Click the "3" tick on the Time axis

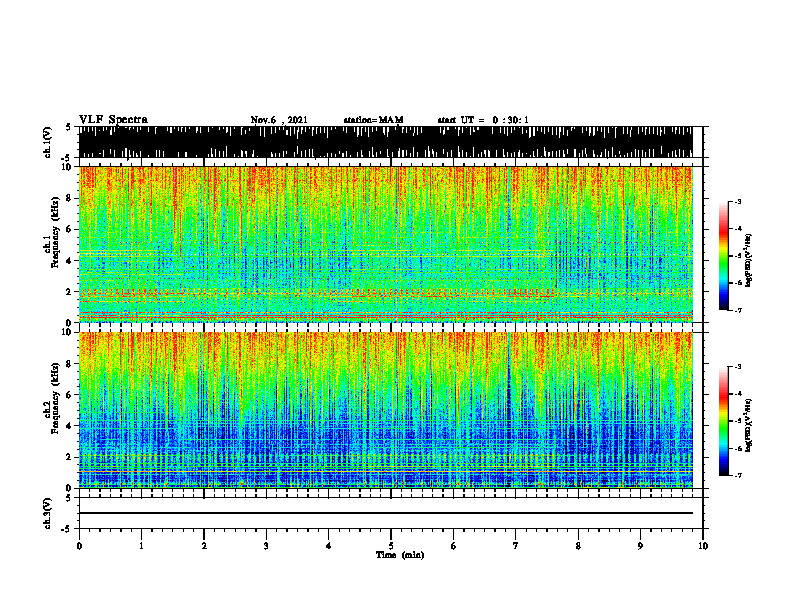click(266, 546)
